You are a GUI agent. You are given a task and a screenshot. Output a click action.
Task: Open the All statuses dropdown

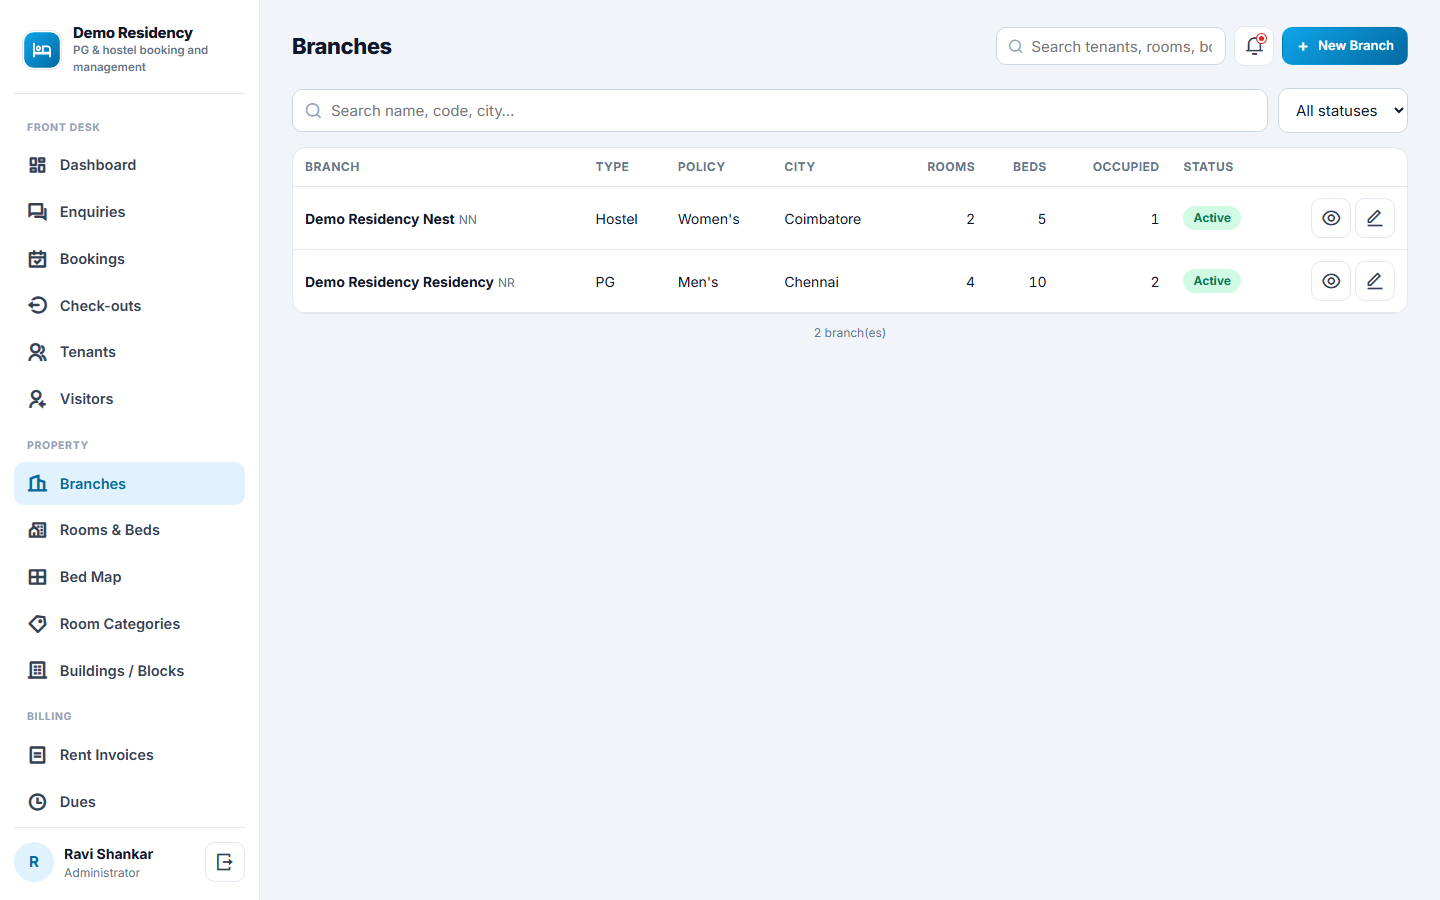(x=1343, y=111)
